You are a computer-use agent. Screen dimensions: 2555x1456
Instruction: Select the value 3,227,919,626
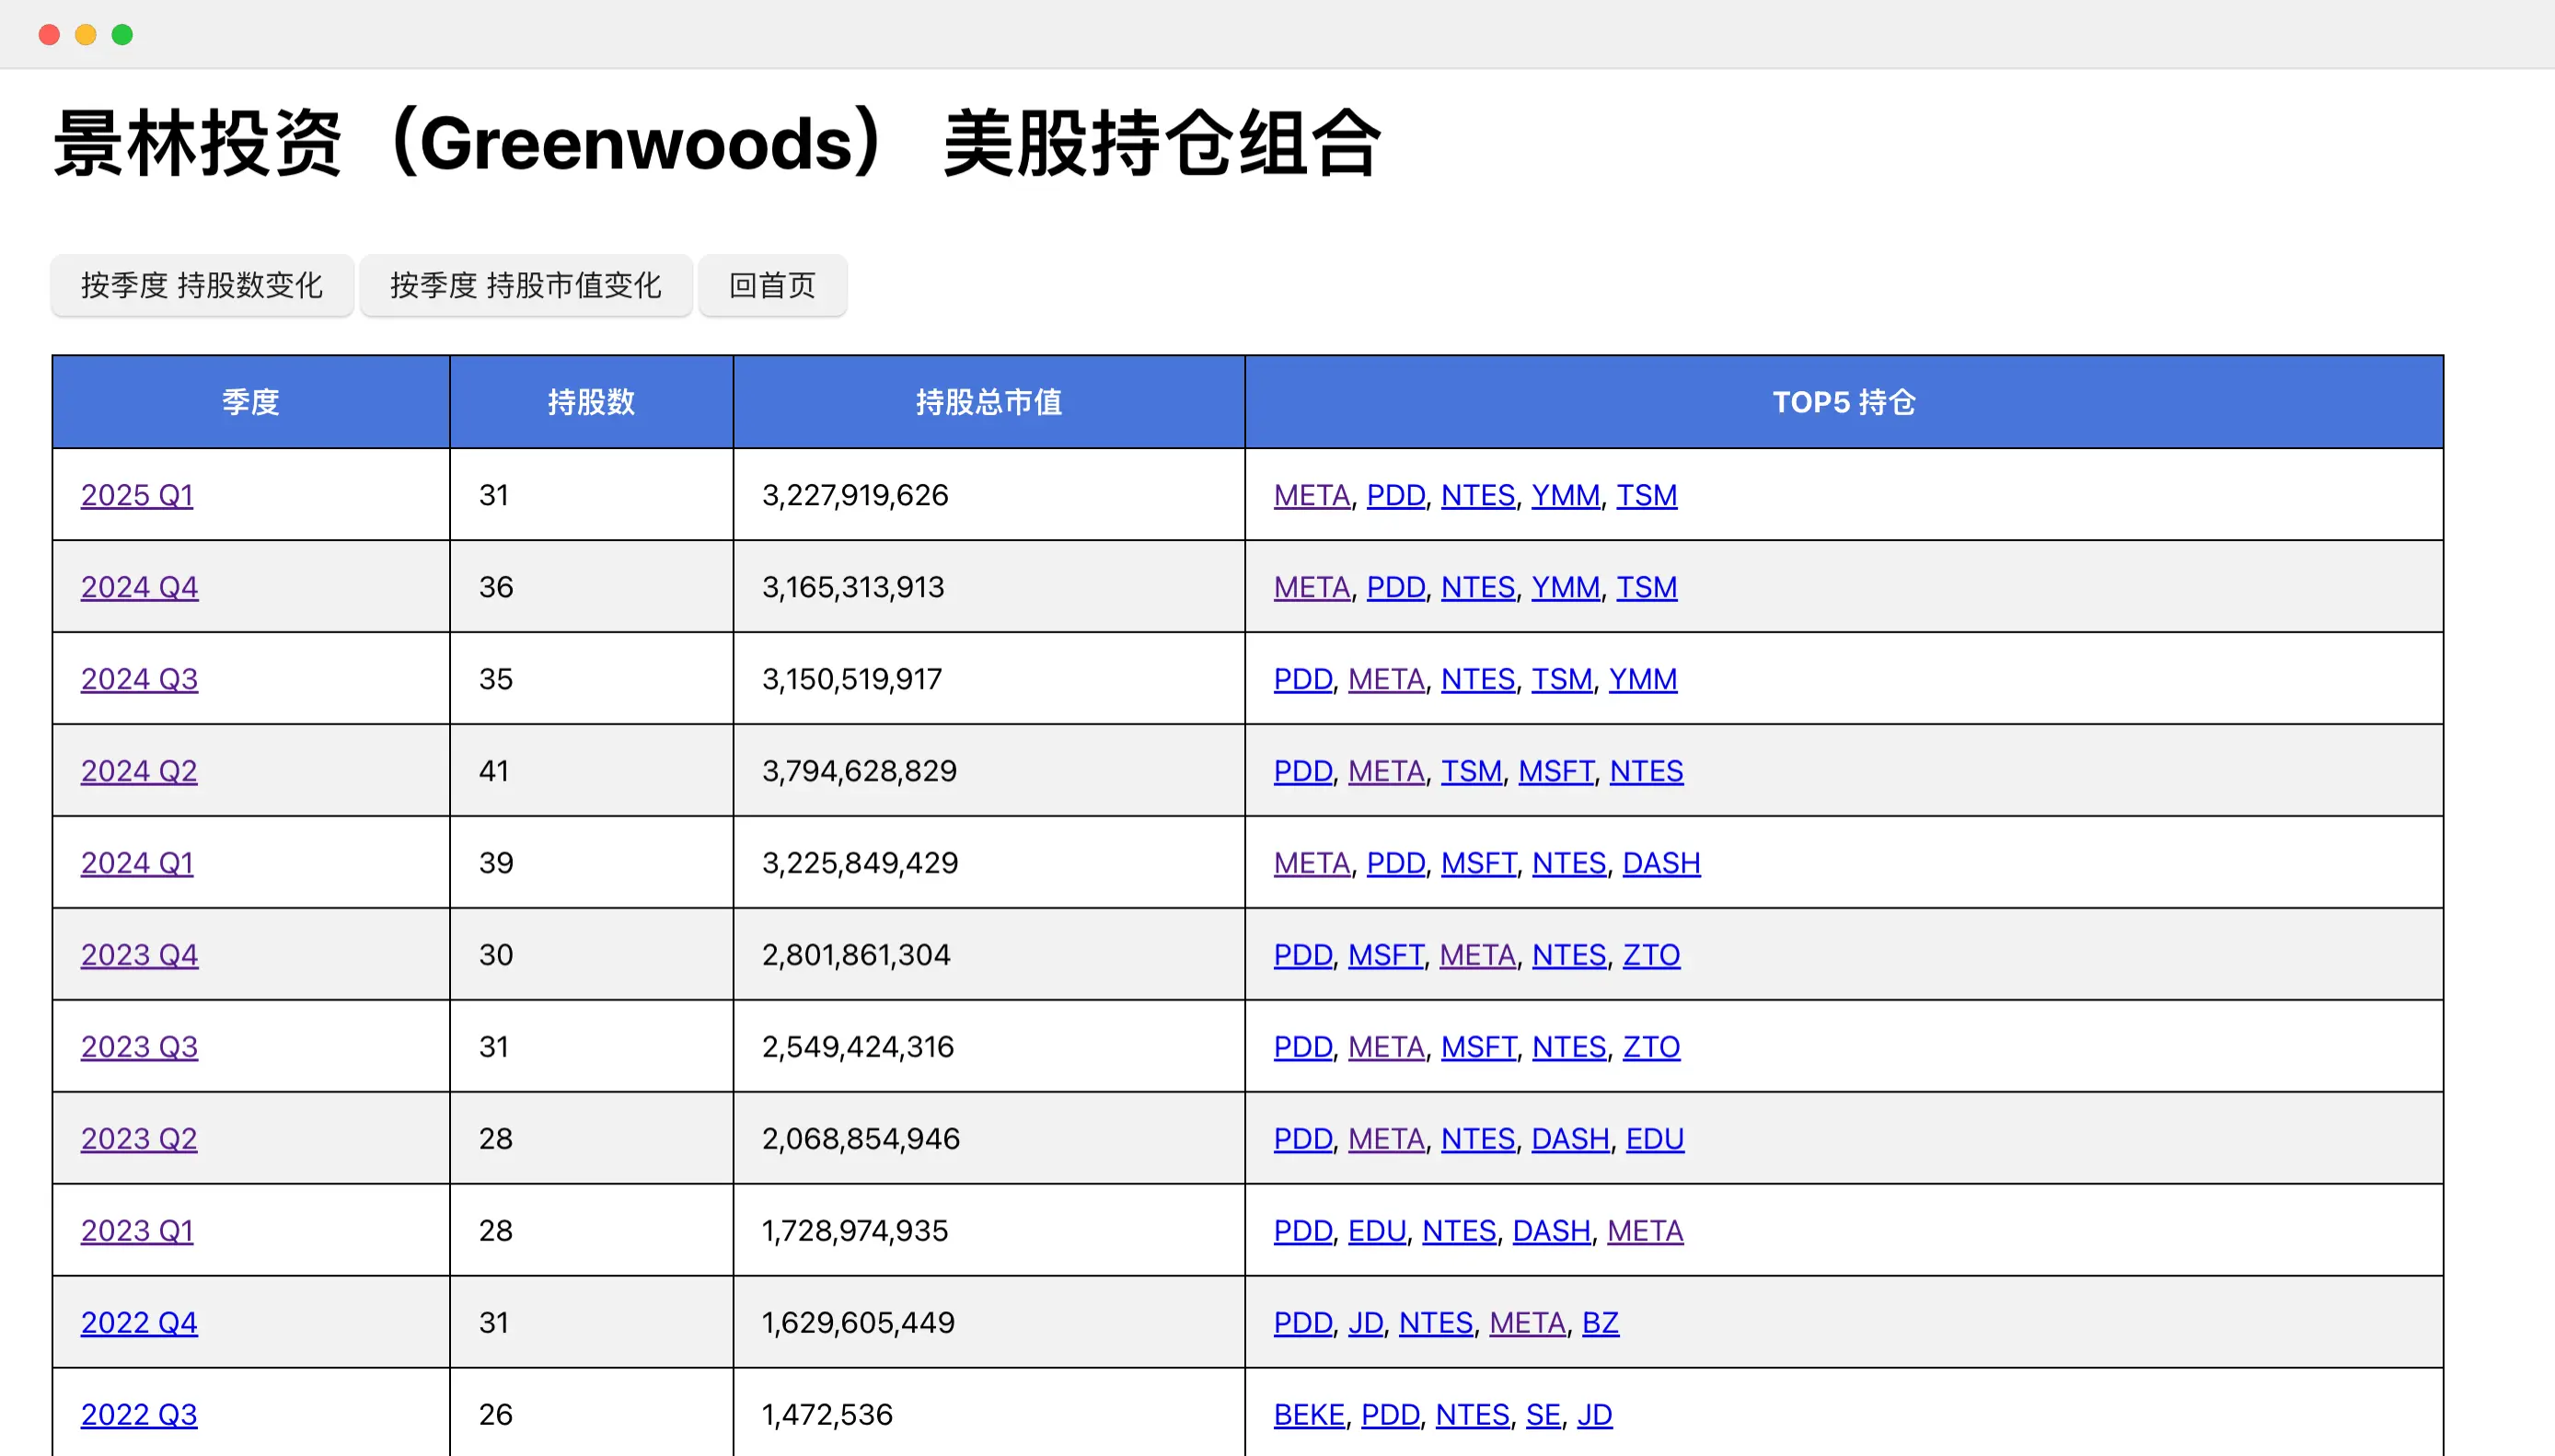pyautogui.click(x=855, y=495)
